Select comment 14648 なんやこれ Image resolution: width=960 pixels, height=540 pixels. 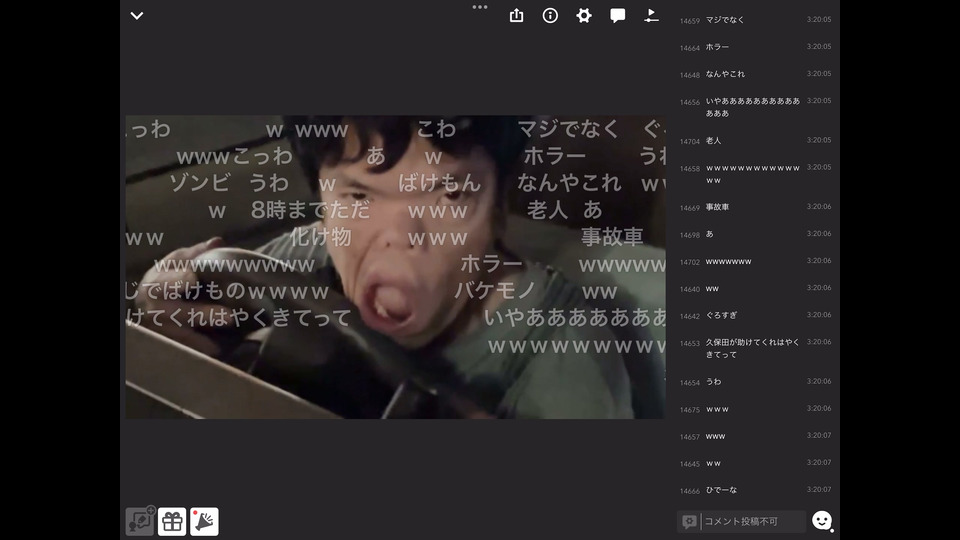coord(756,74)
